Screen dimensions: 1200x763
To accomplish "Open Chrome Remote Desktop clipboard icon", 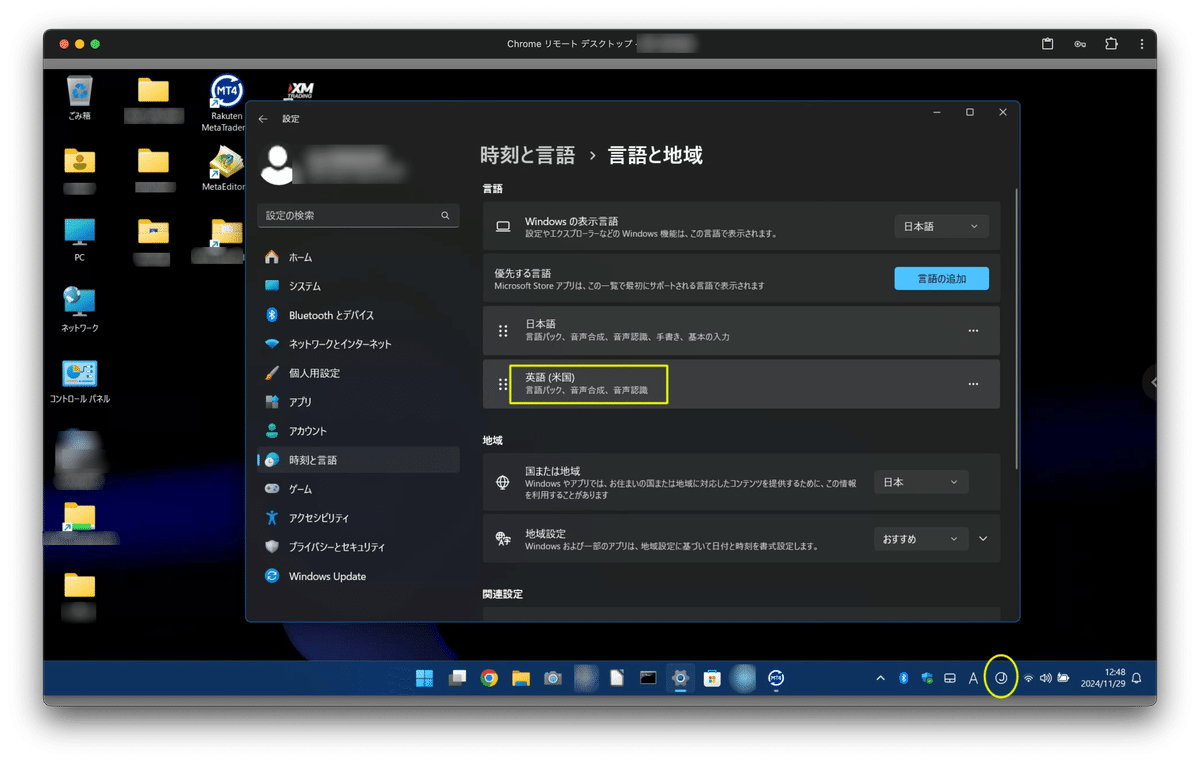I will 1047,44.
